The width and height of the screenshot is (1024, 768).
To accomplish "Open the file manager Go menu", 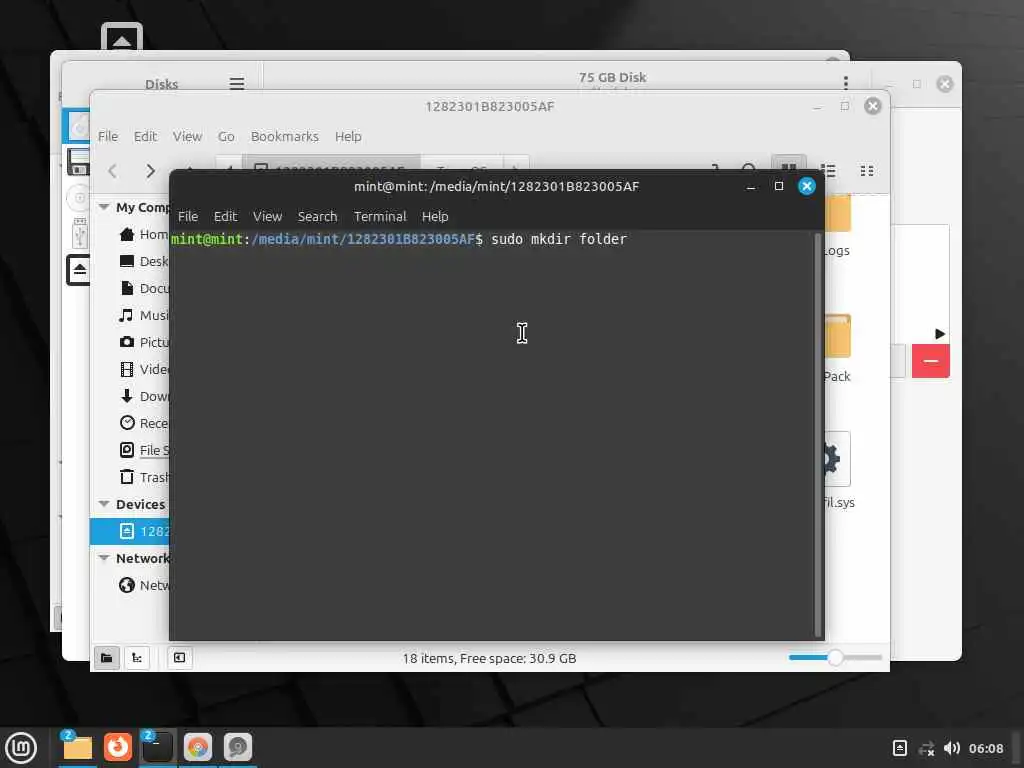I will click(x=226, y=136).
